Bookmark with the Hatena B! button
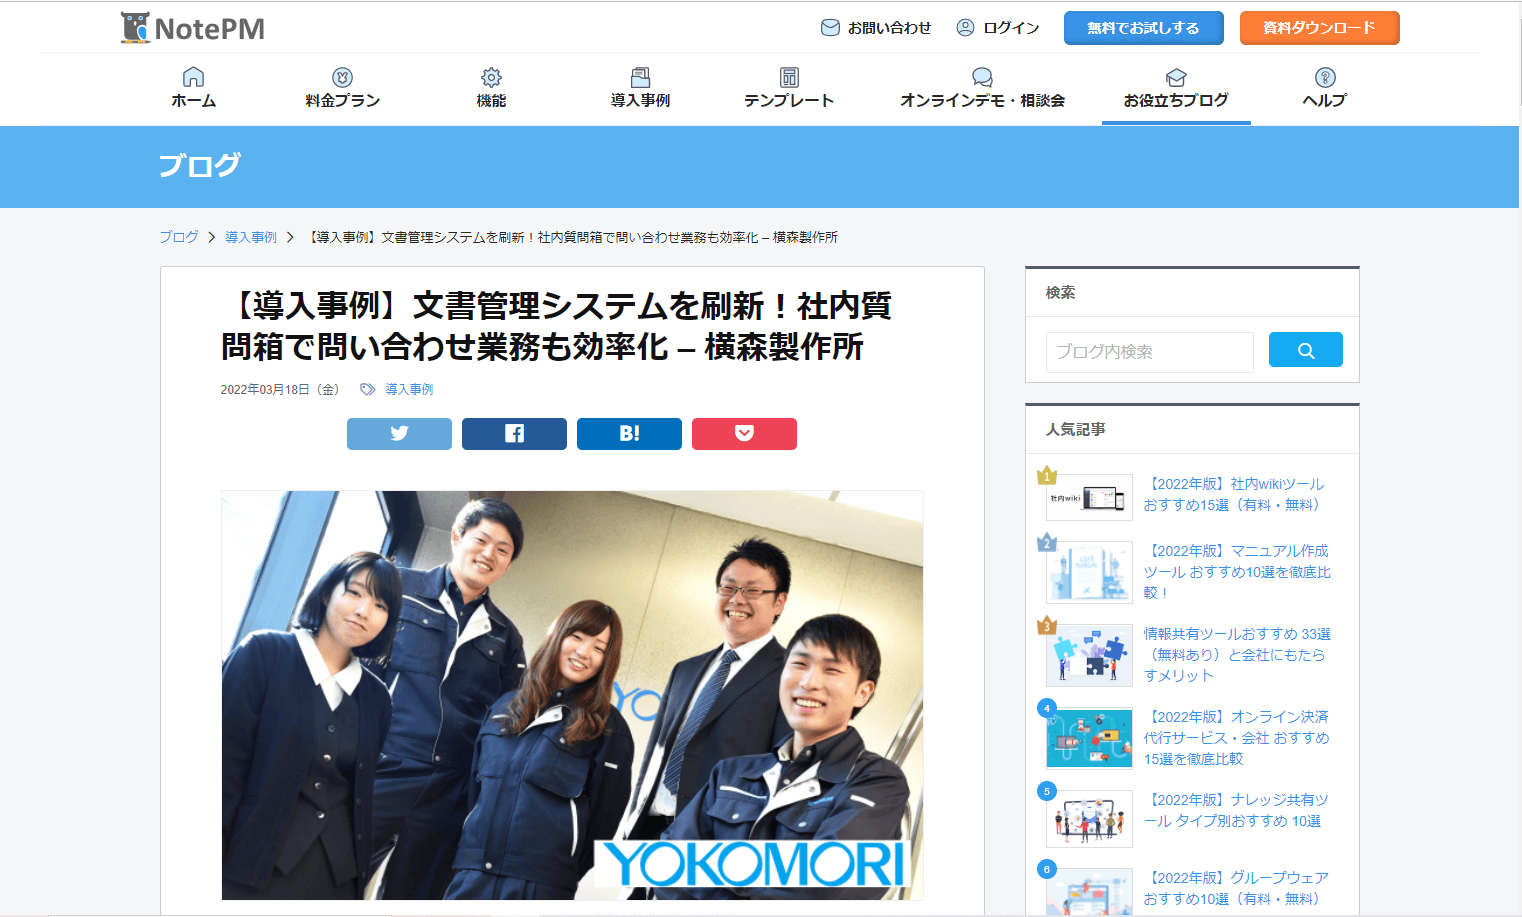Viewport: 1522px width, 917px height. coord(629,434)
